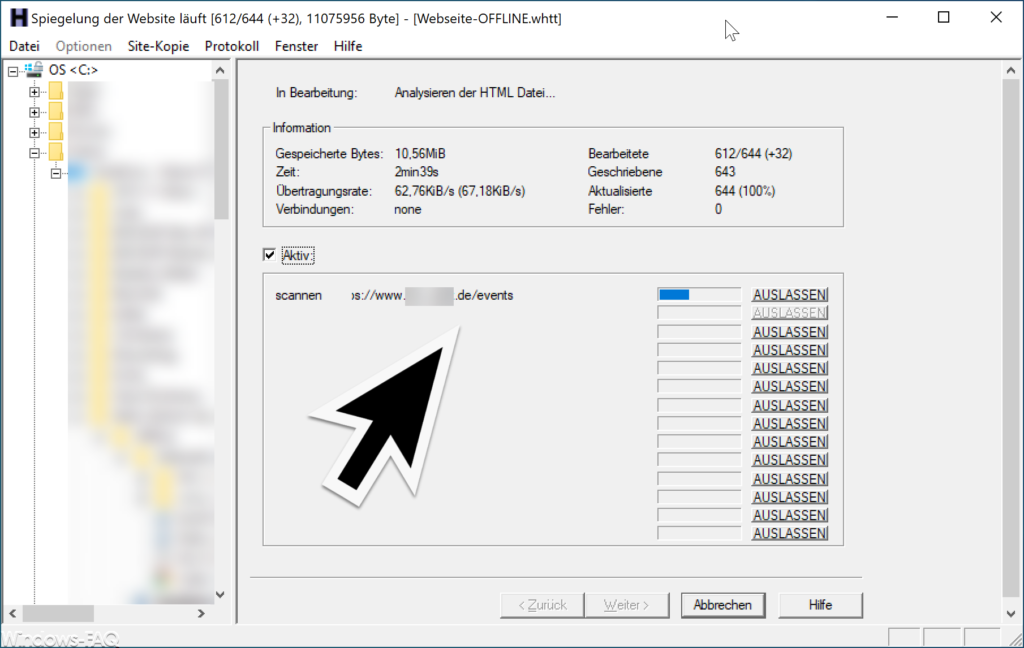Viewport: 1024px width, 648px height.
Task: Expand the first plus node under OS <C:>
Action: click(35, 92)
